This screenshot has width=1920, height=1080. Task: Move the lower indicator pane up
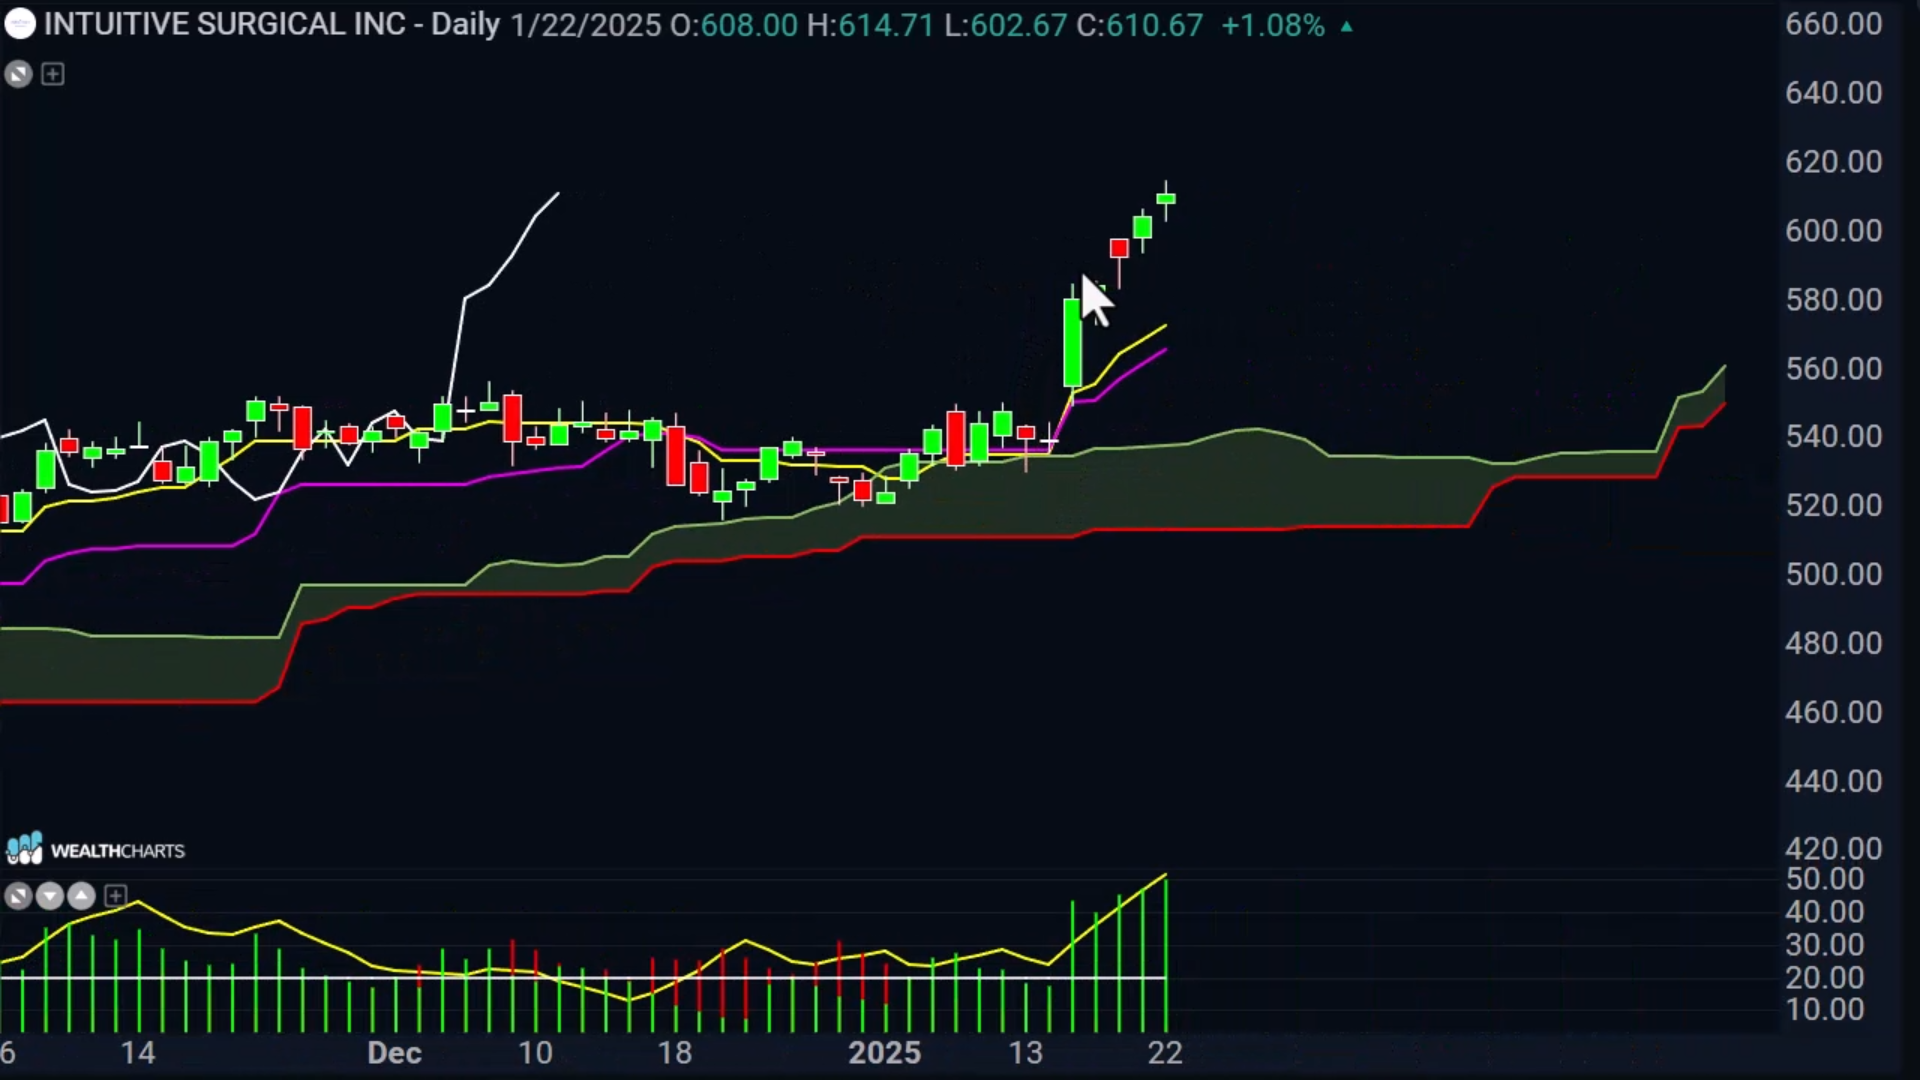(x=82, y=896)
